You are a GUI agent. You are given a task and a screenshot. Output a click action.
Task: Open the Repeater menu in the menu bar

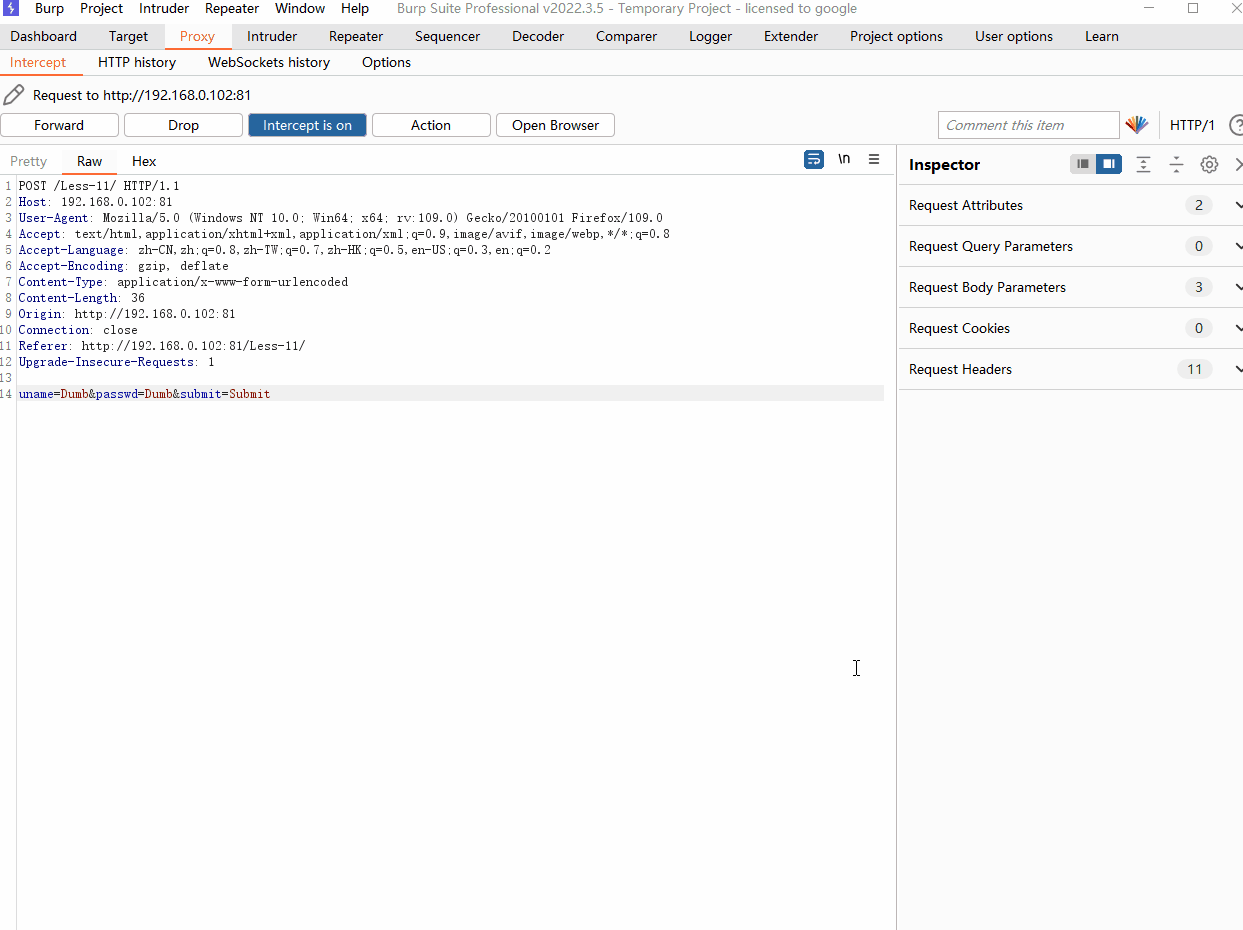click(232, 8)
